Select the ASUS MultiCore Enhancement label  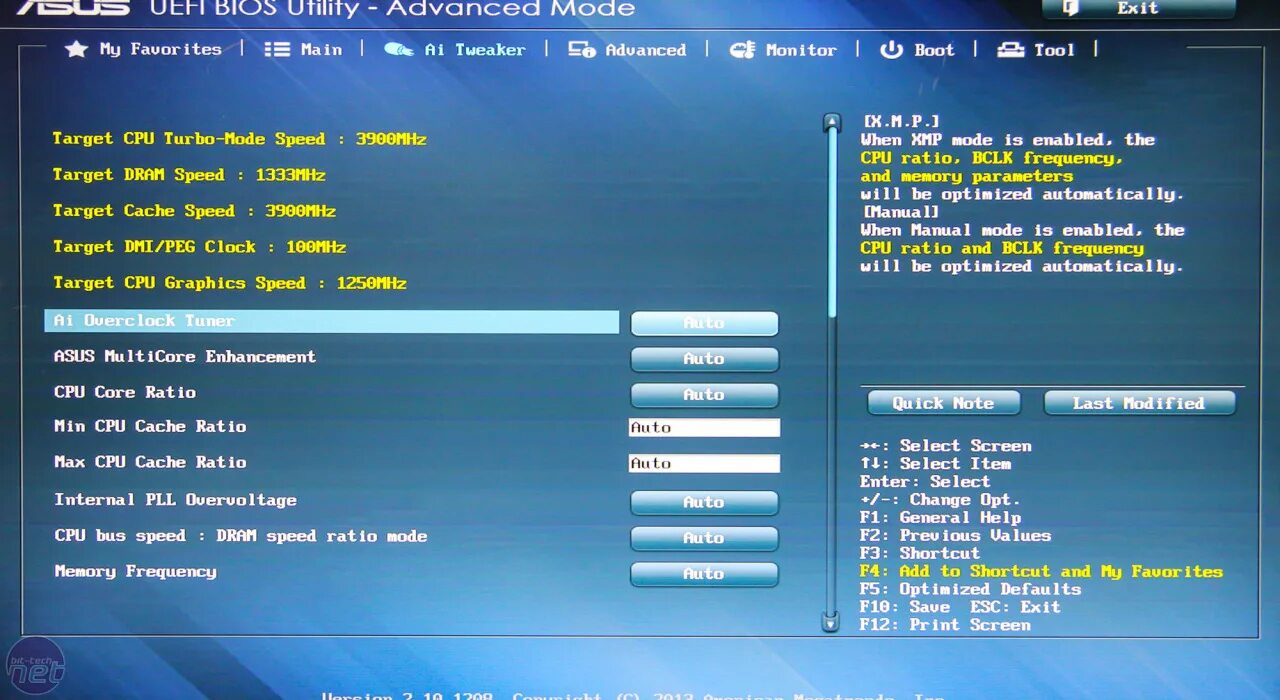point(185,357)
